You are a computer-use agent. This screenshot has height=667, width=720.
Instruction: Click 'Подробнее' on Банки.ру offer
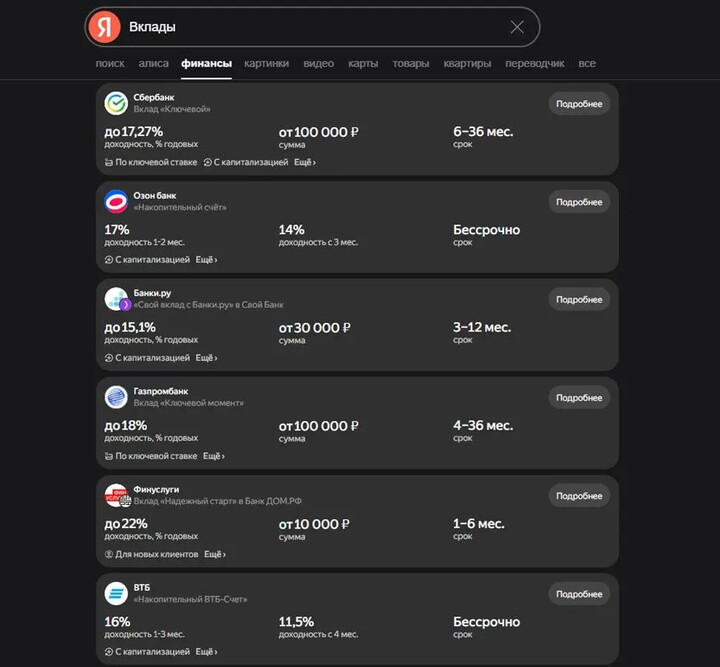pyautogui.click(x=579, y=300)
